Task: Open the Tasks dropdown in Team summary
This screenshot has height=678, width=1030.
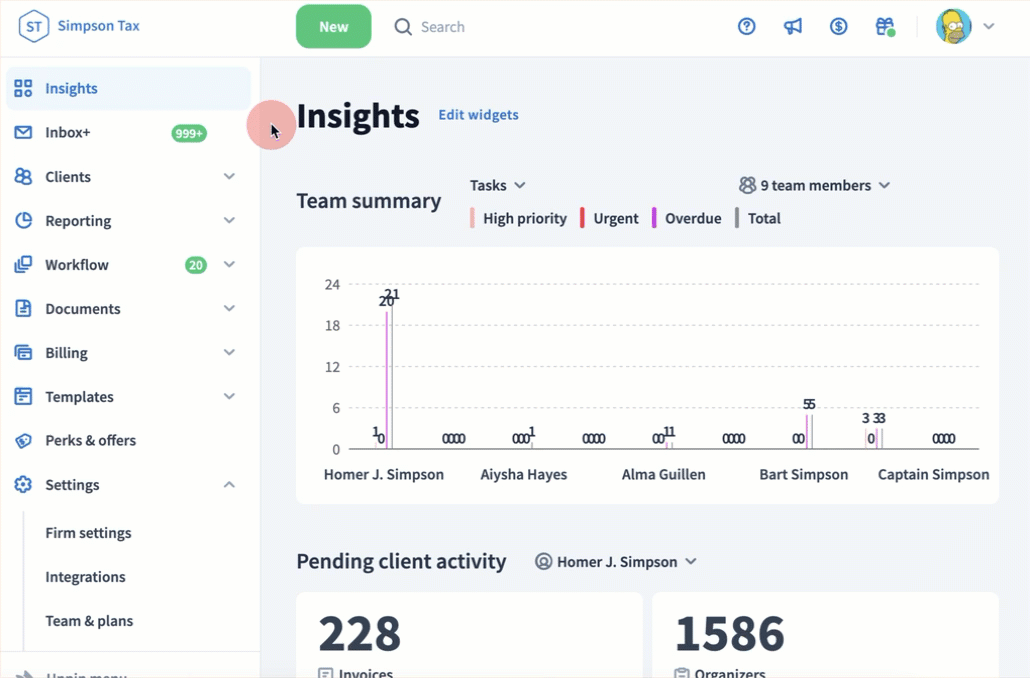Action: tap(498, 185)
